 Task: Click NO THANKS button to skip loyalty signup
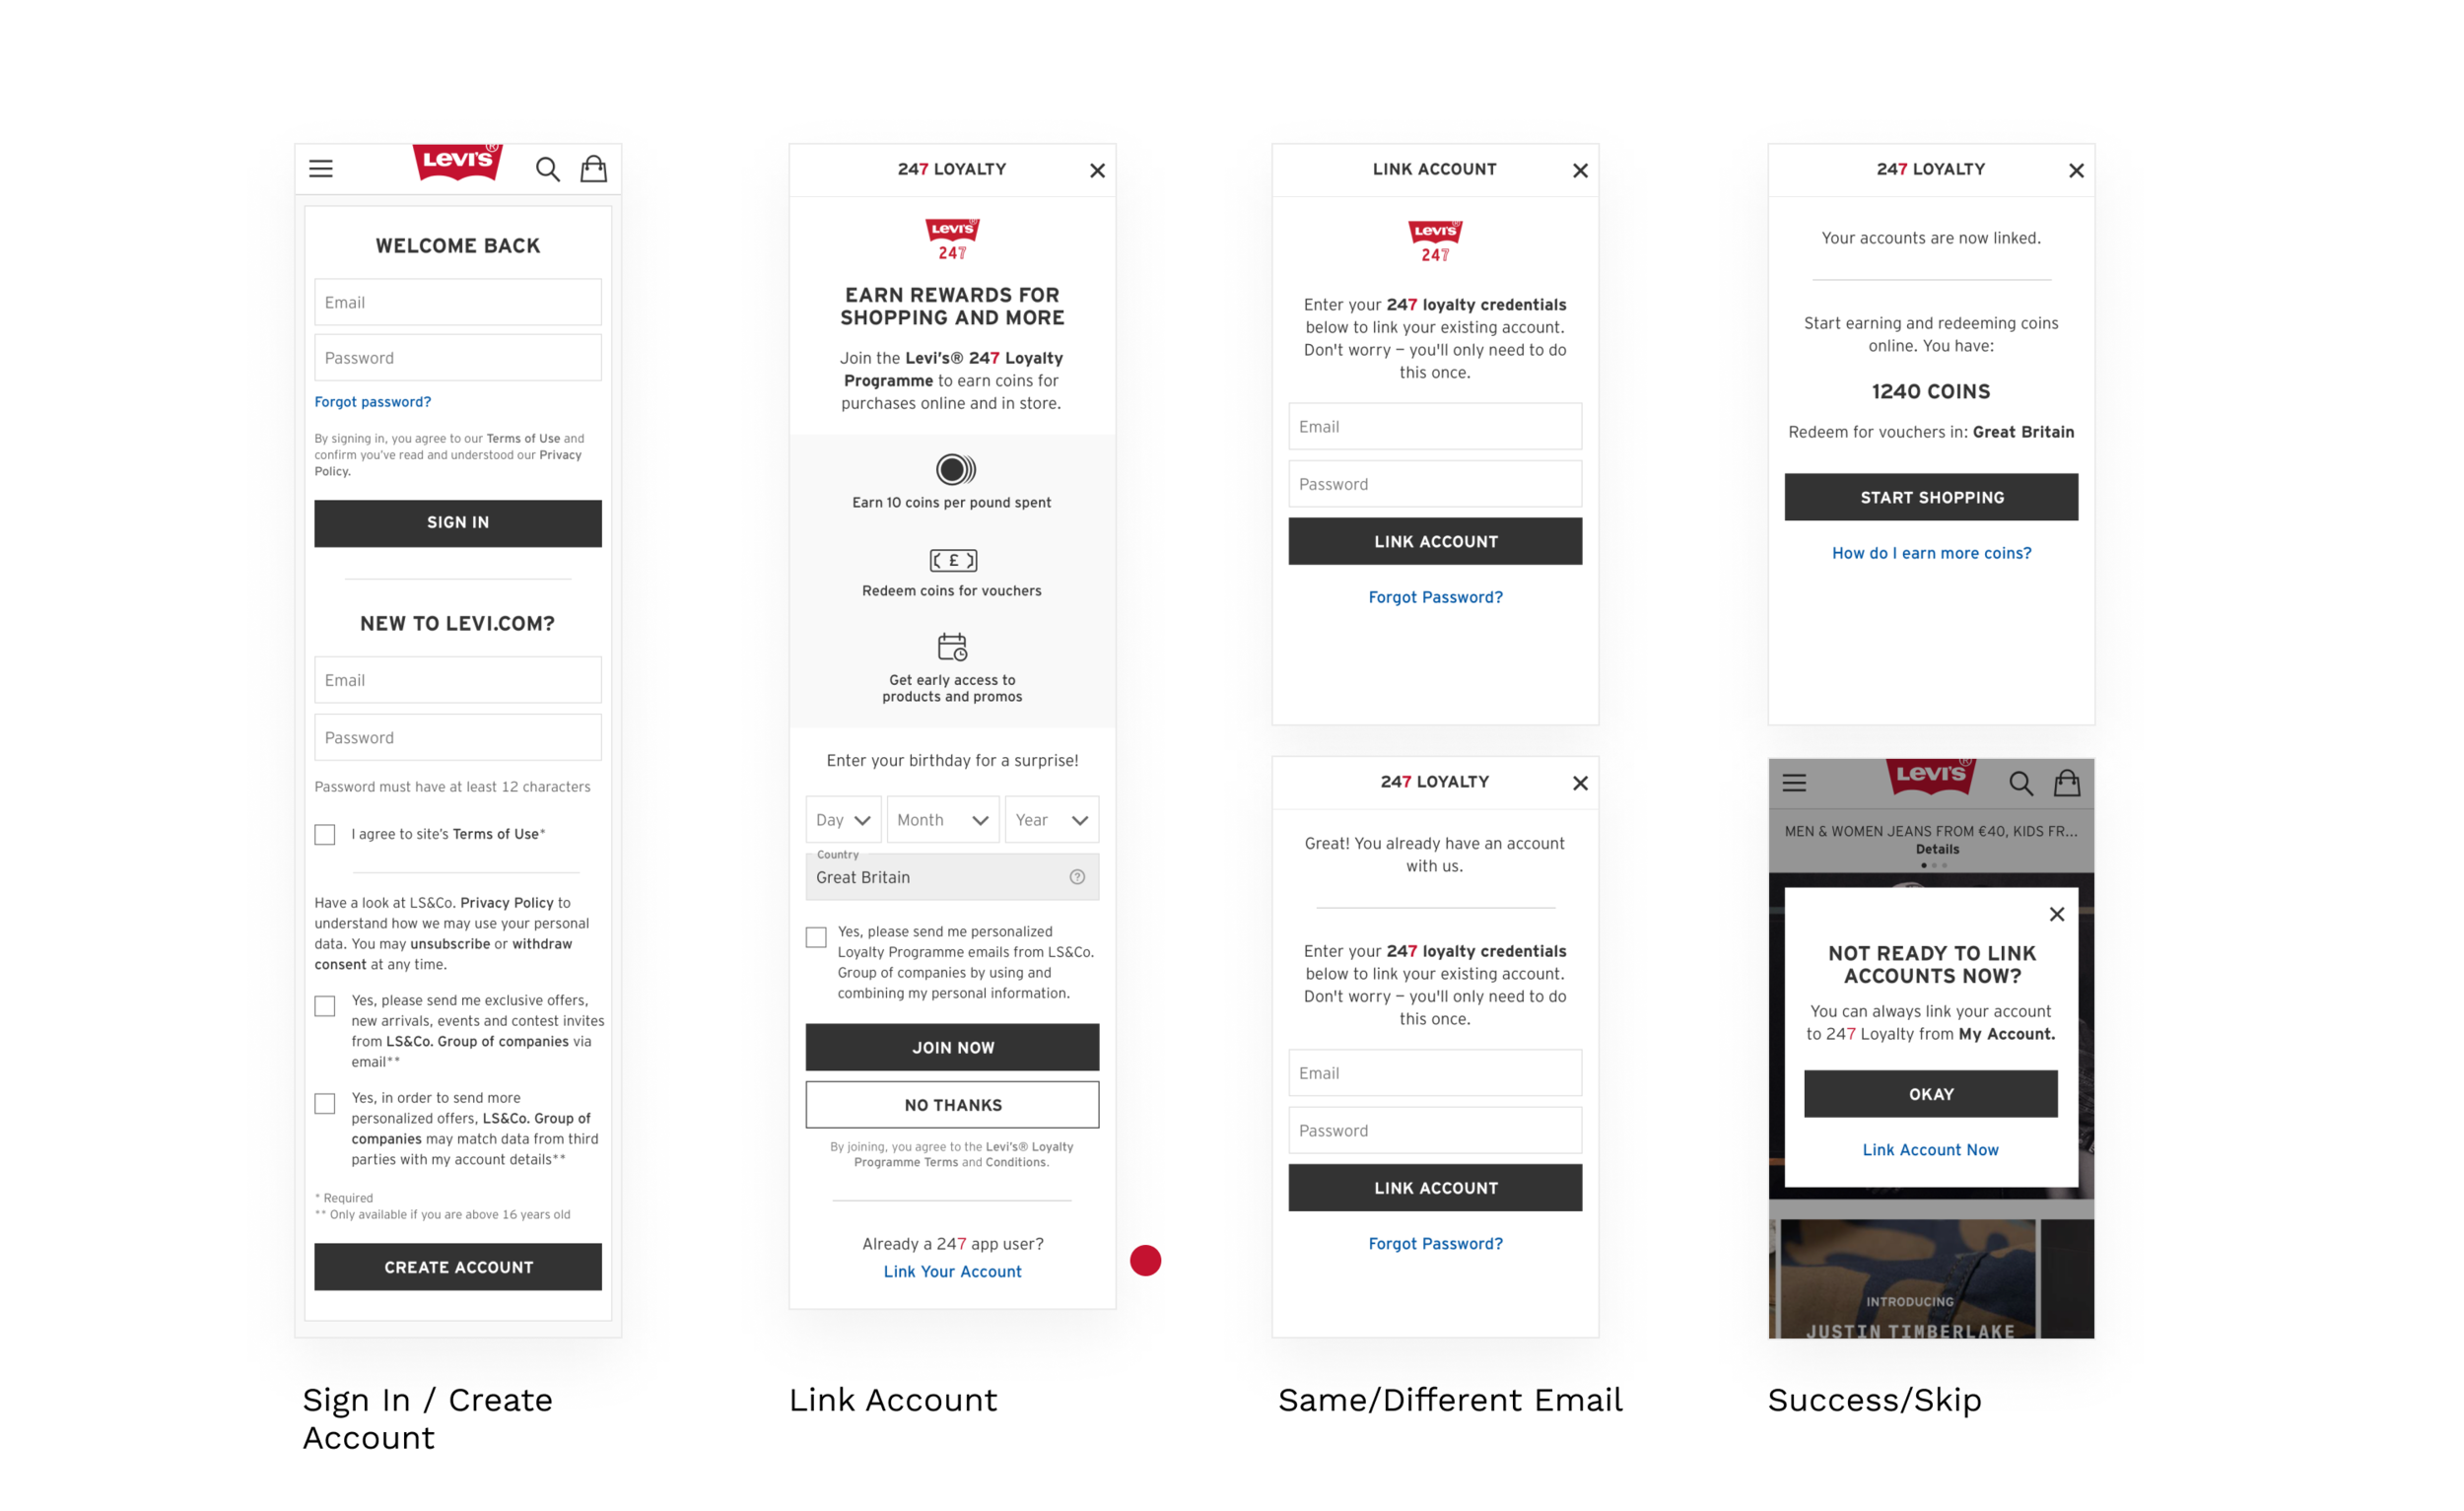pyautogui.click(x=950, y=1104)
